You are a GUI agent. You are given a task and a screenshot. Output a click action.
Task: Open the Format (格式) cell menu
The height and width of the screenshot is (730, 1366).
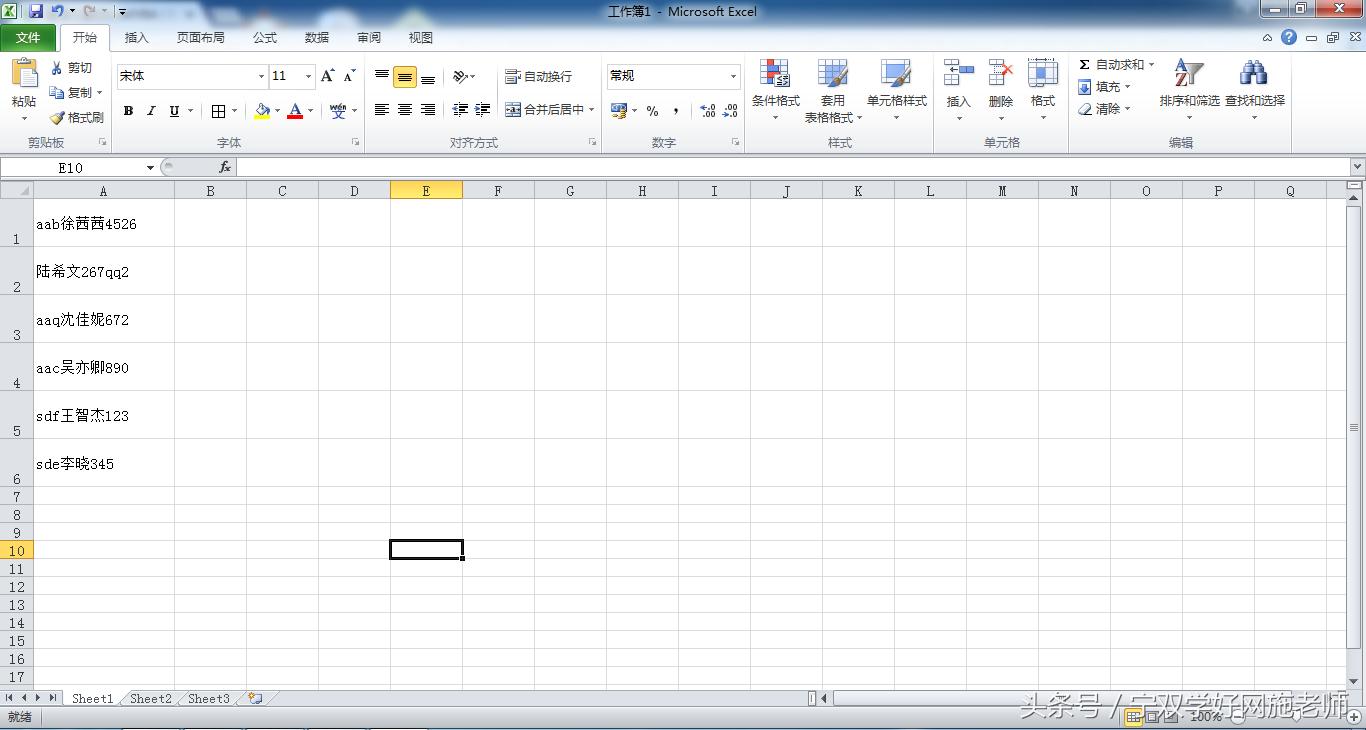coord(1043,88)
